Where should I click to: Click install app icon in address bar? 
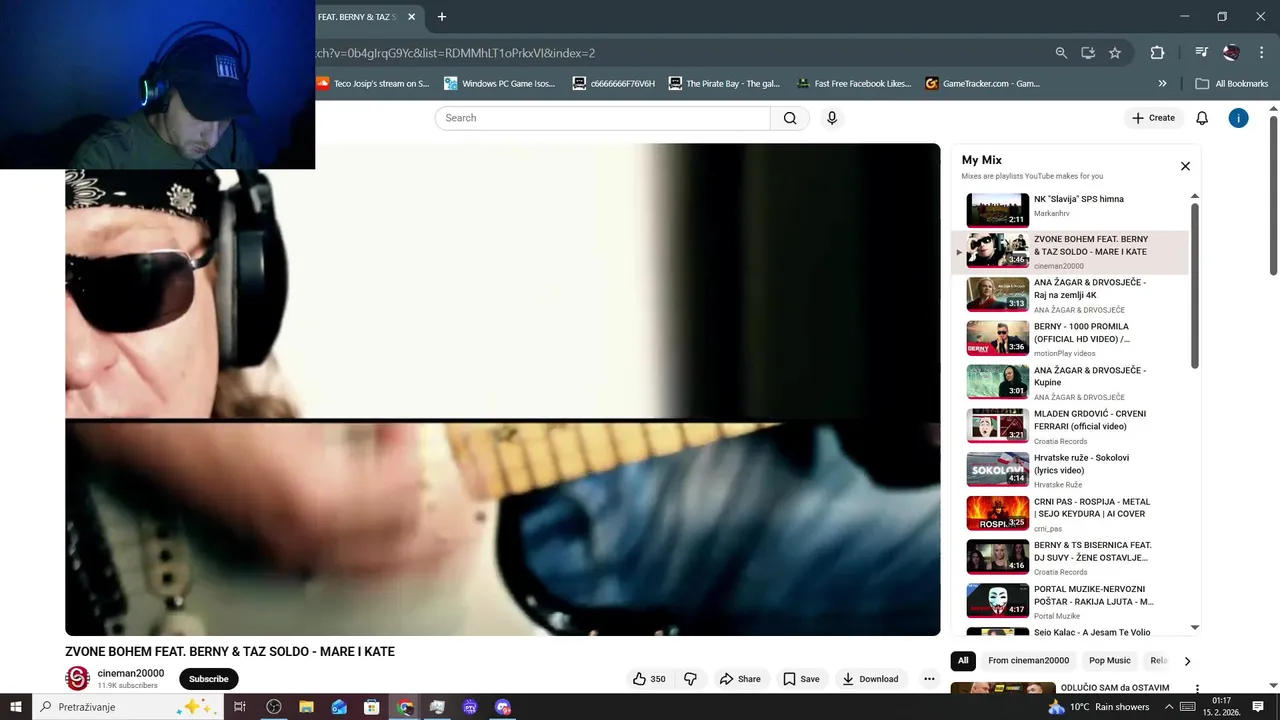coord(1088,53)
